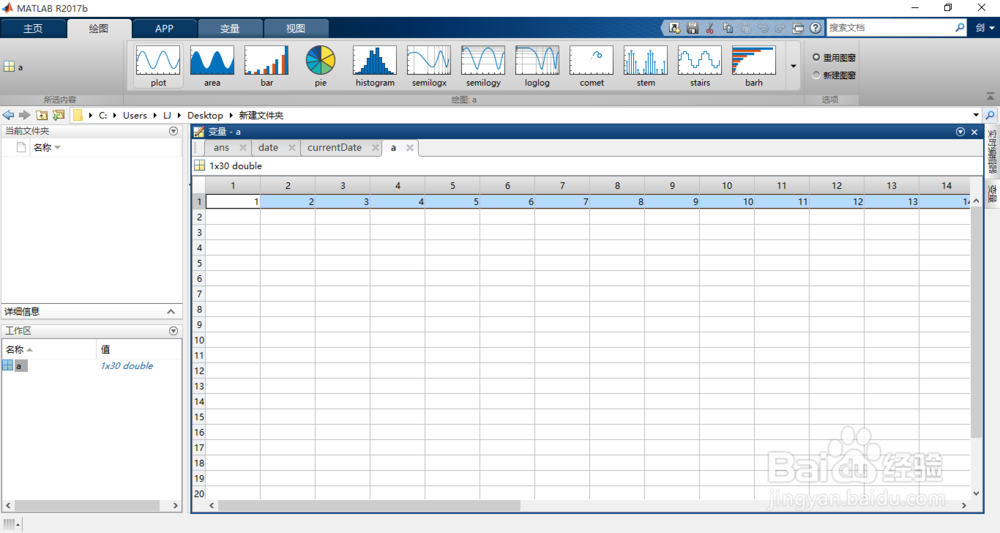The width and height of the screenshot is (1000, 533).
Task: Close the date variable tab
Action: [x=291, y=147]
